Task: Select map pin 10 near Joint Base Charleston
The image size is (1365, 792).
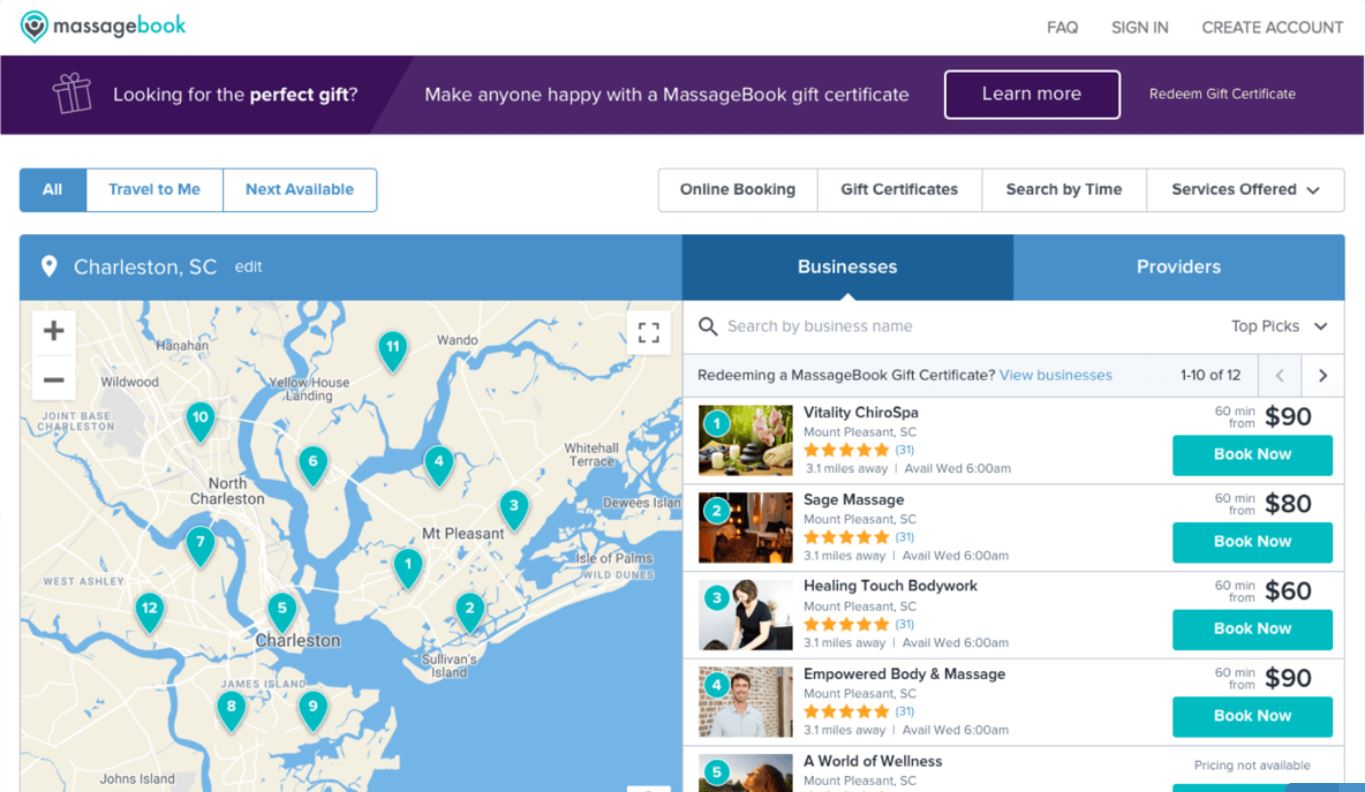Action: coord(200,420)
